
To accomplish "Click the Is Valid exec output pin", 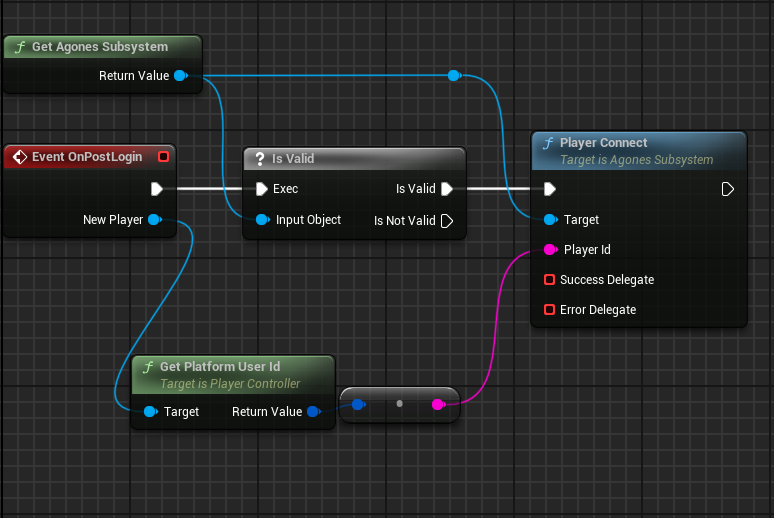I will point(447,189).
